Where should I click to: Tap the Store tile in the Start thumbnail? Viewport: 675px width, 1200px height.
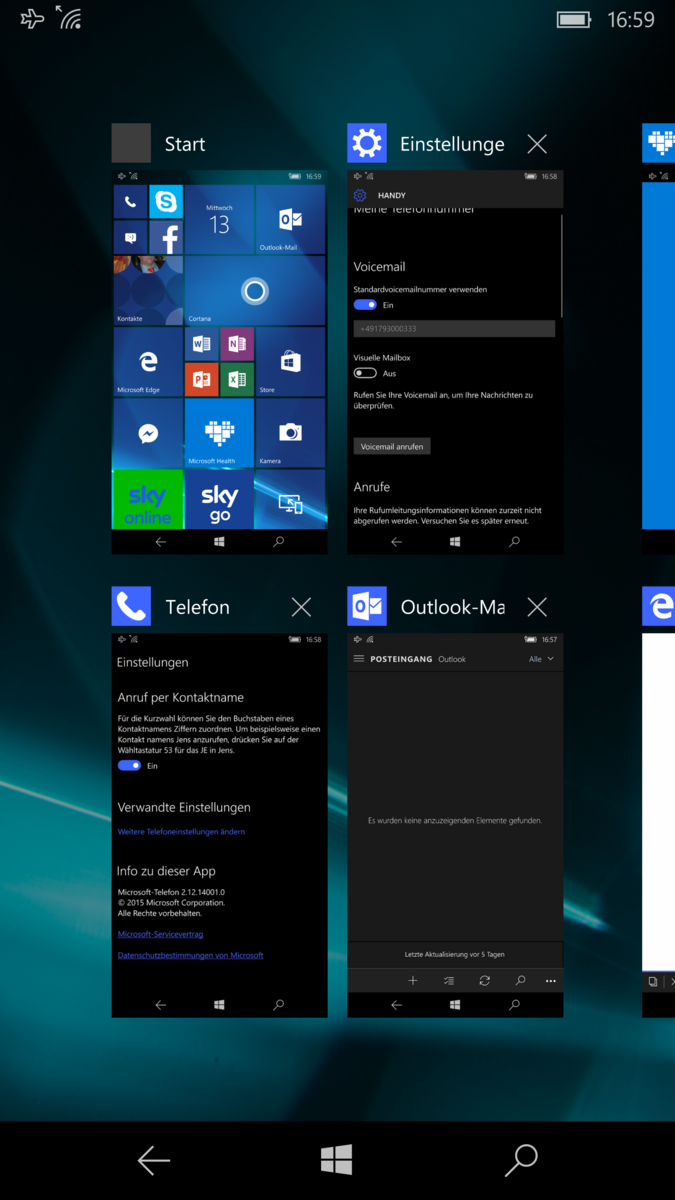click(290, 362)
